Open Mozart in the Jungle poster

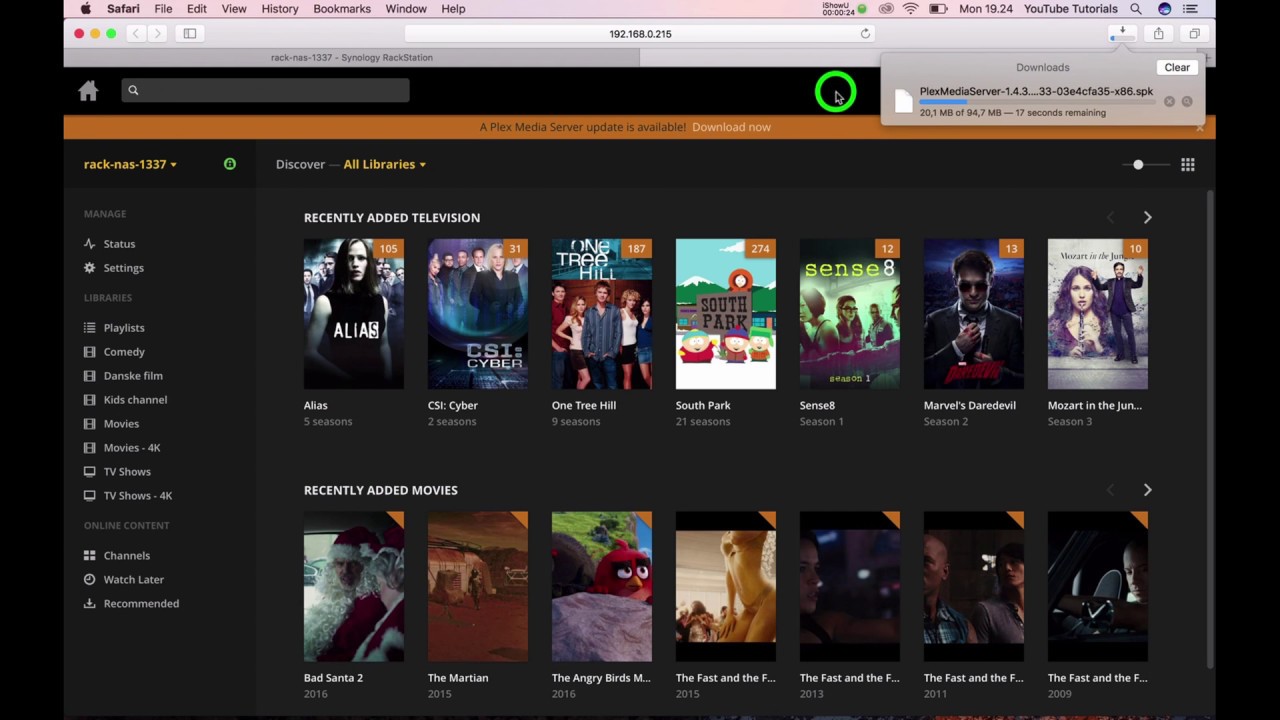pos(1098,314)
